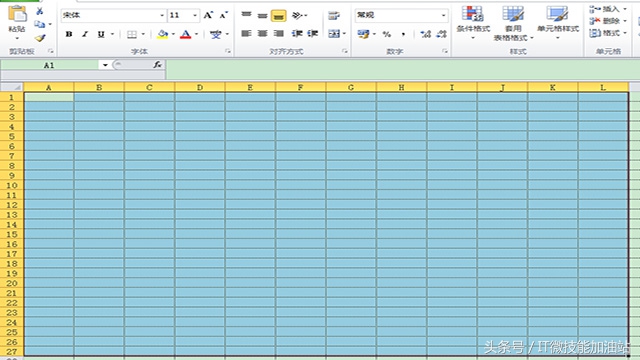The width and height of the screenshot is (640, 360).
Task: Open the number (数字) dialog launcher
Action: 445,51
